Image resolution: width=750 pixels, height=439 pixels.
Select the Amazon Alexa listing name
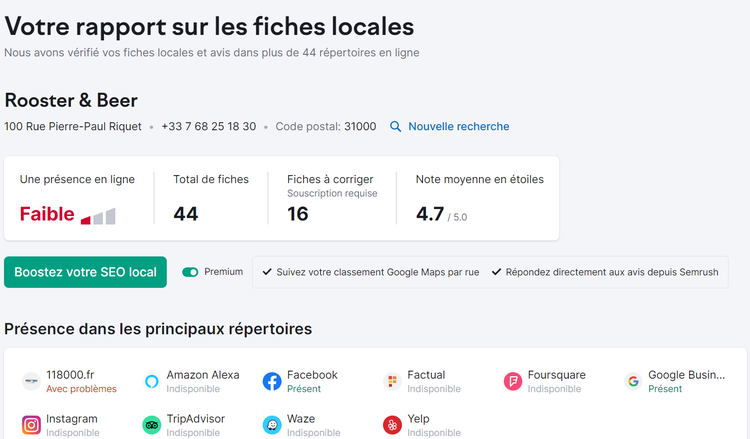tap(203, 375)
